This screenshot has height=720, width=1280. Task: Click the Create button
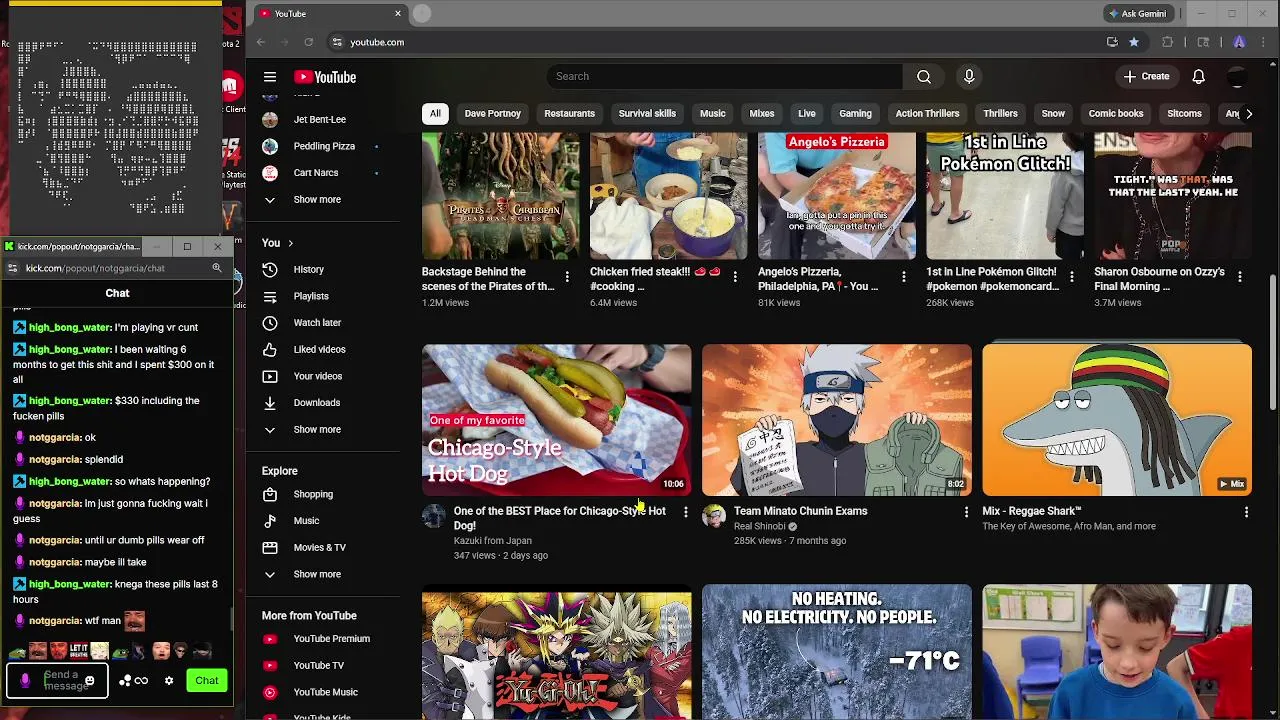coord(1146,77)
